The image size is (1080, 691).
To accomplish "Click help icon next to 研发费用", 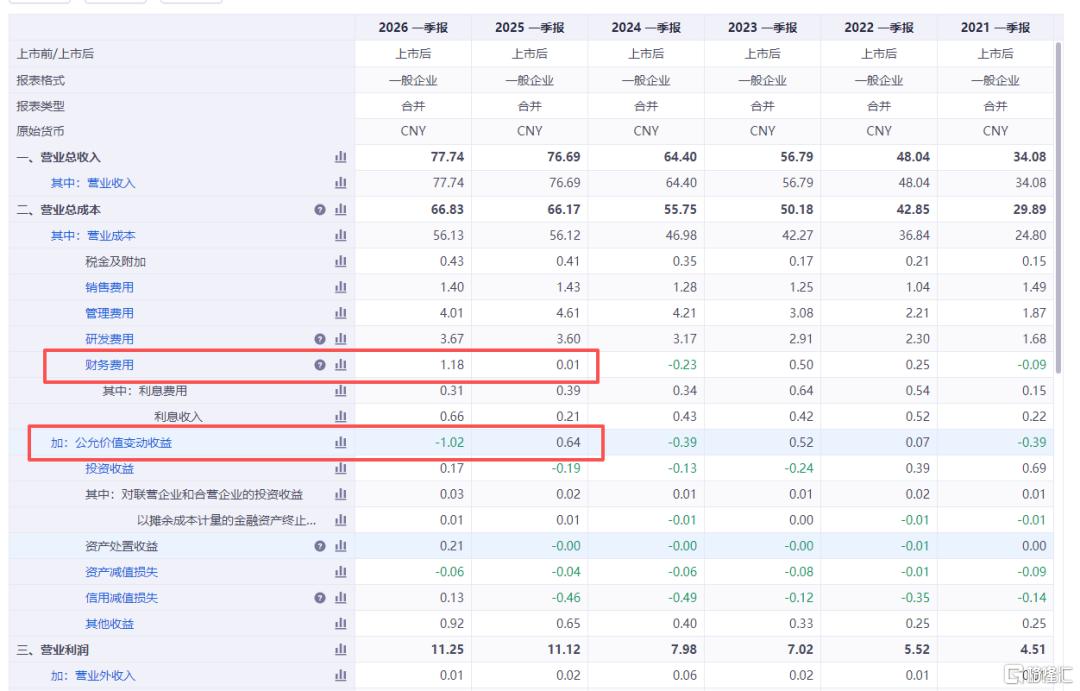I will tap(320, 339).
